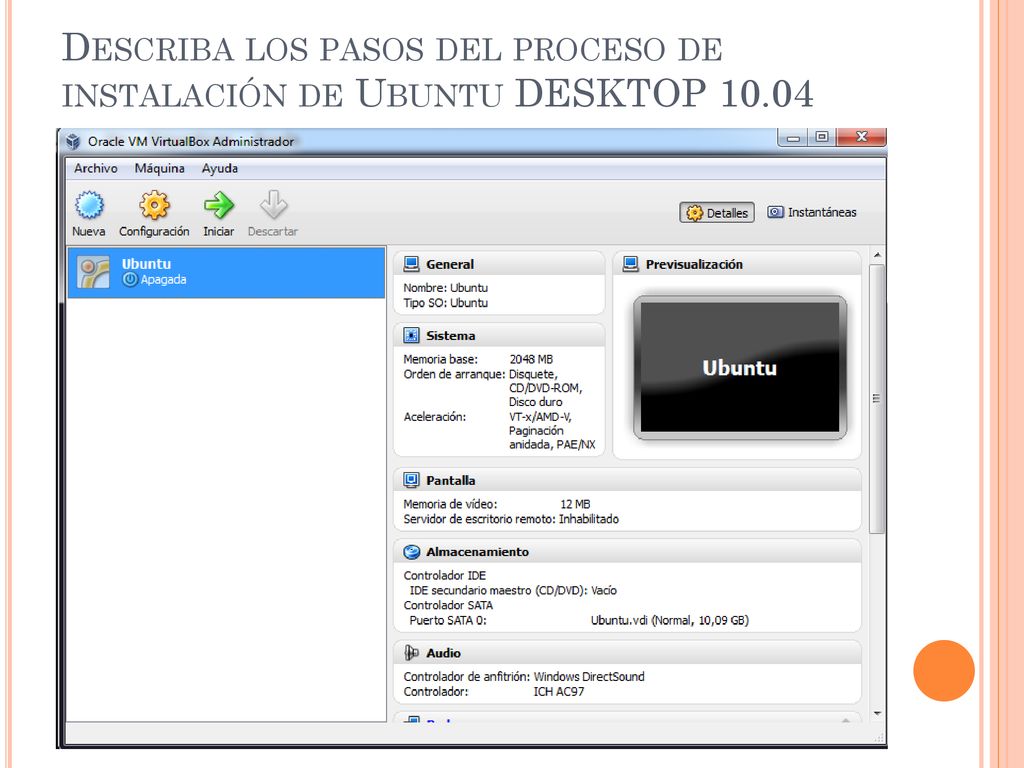Image resolution: width=1024 pixels, height=768 pixels.
Task: Click the power status icon beside Apagada
Action: pyautogui.click(x=130, y=280)
